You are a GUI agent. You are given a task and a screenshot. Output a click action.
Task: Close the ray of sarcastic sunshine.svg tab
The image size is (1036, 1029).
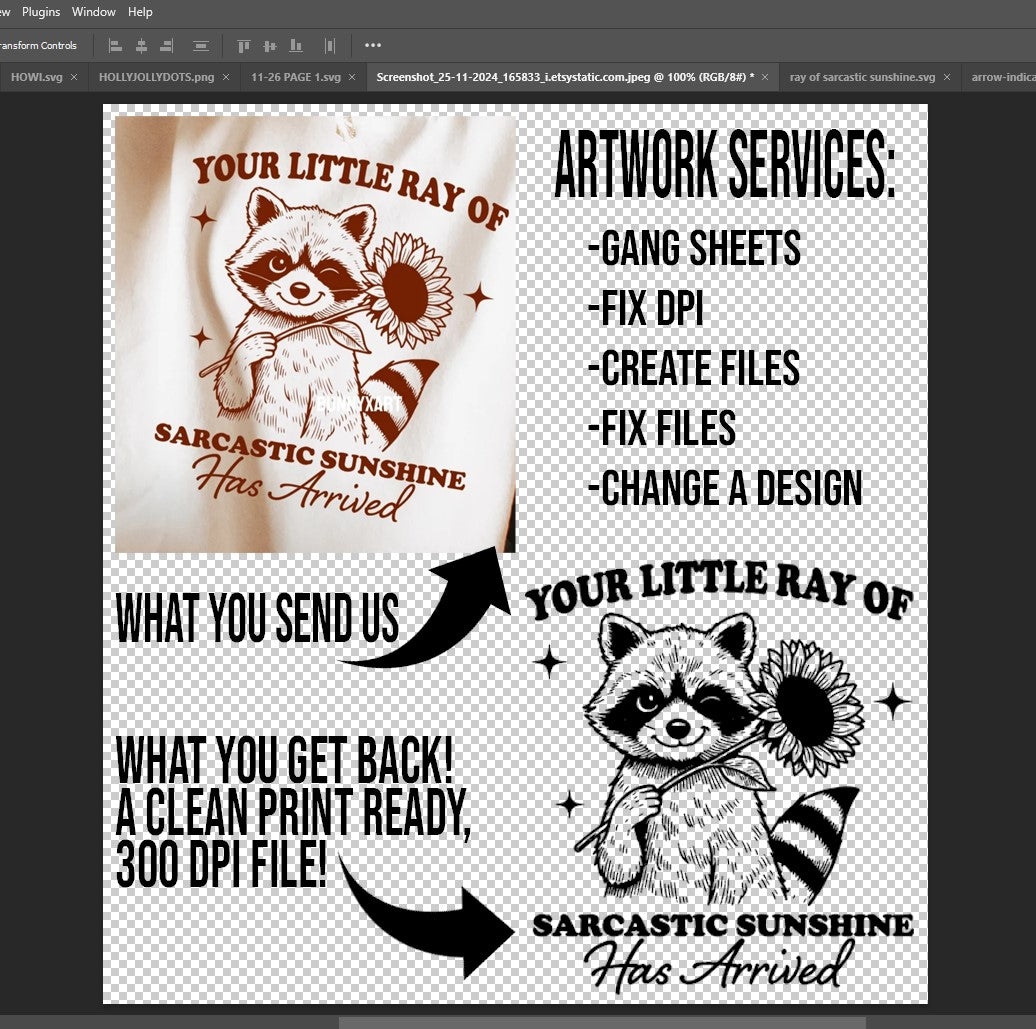[948, 77]
